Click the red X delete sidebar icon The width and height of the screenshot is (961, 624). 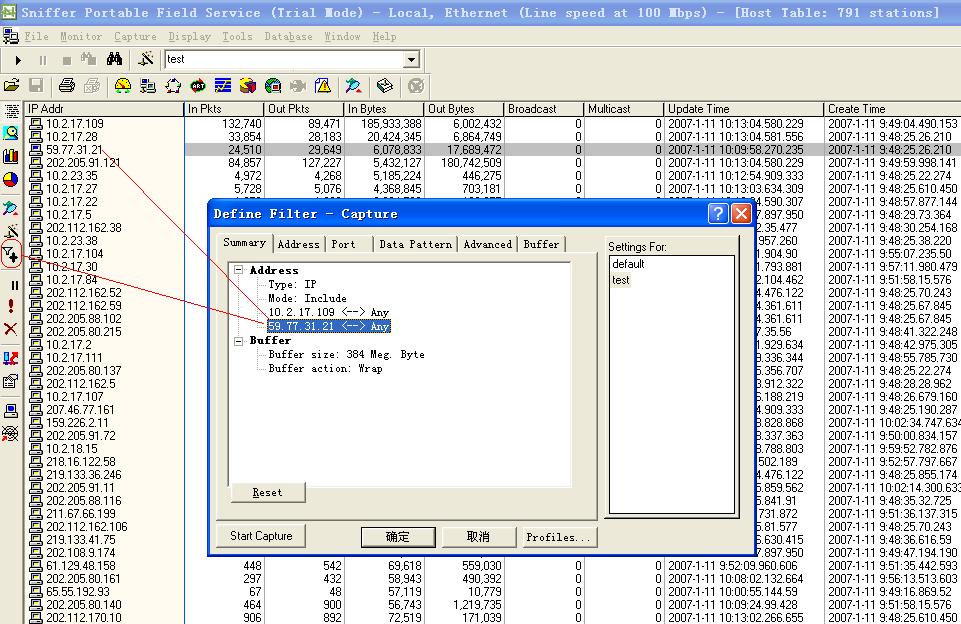pos(11,329)
